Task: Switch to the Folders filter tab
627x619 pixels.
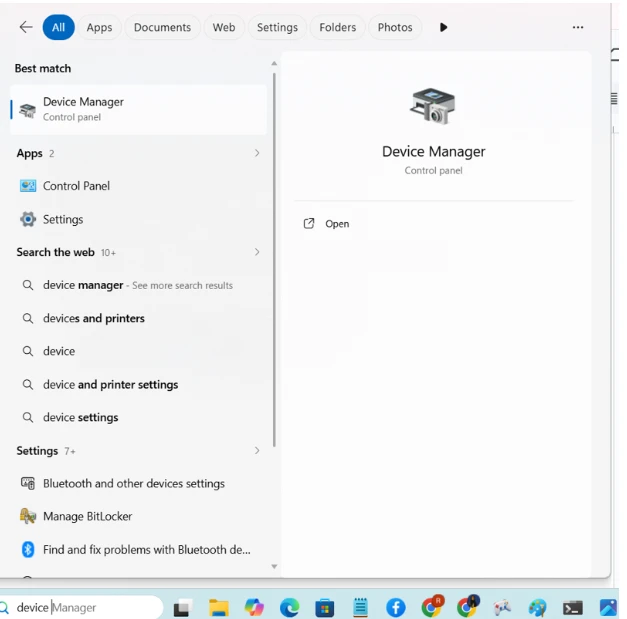Action: 337,27
